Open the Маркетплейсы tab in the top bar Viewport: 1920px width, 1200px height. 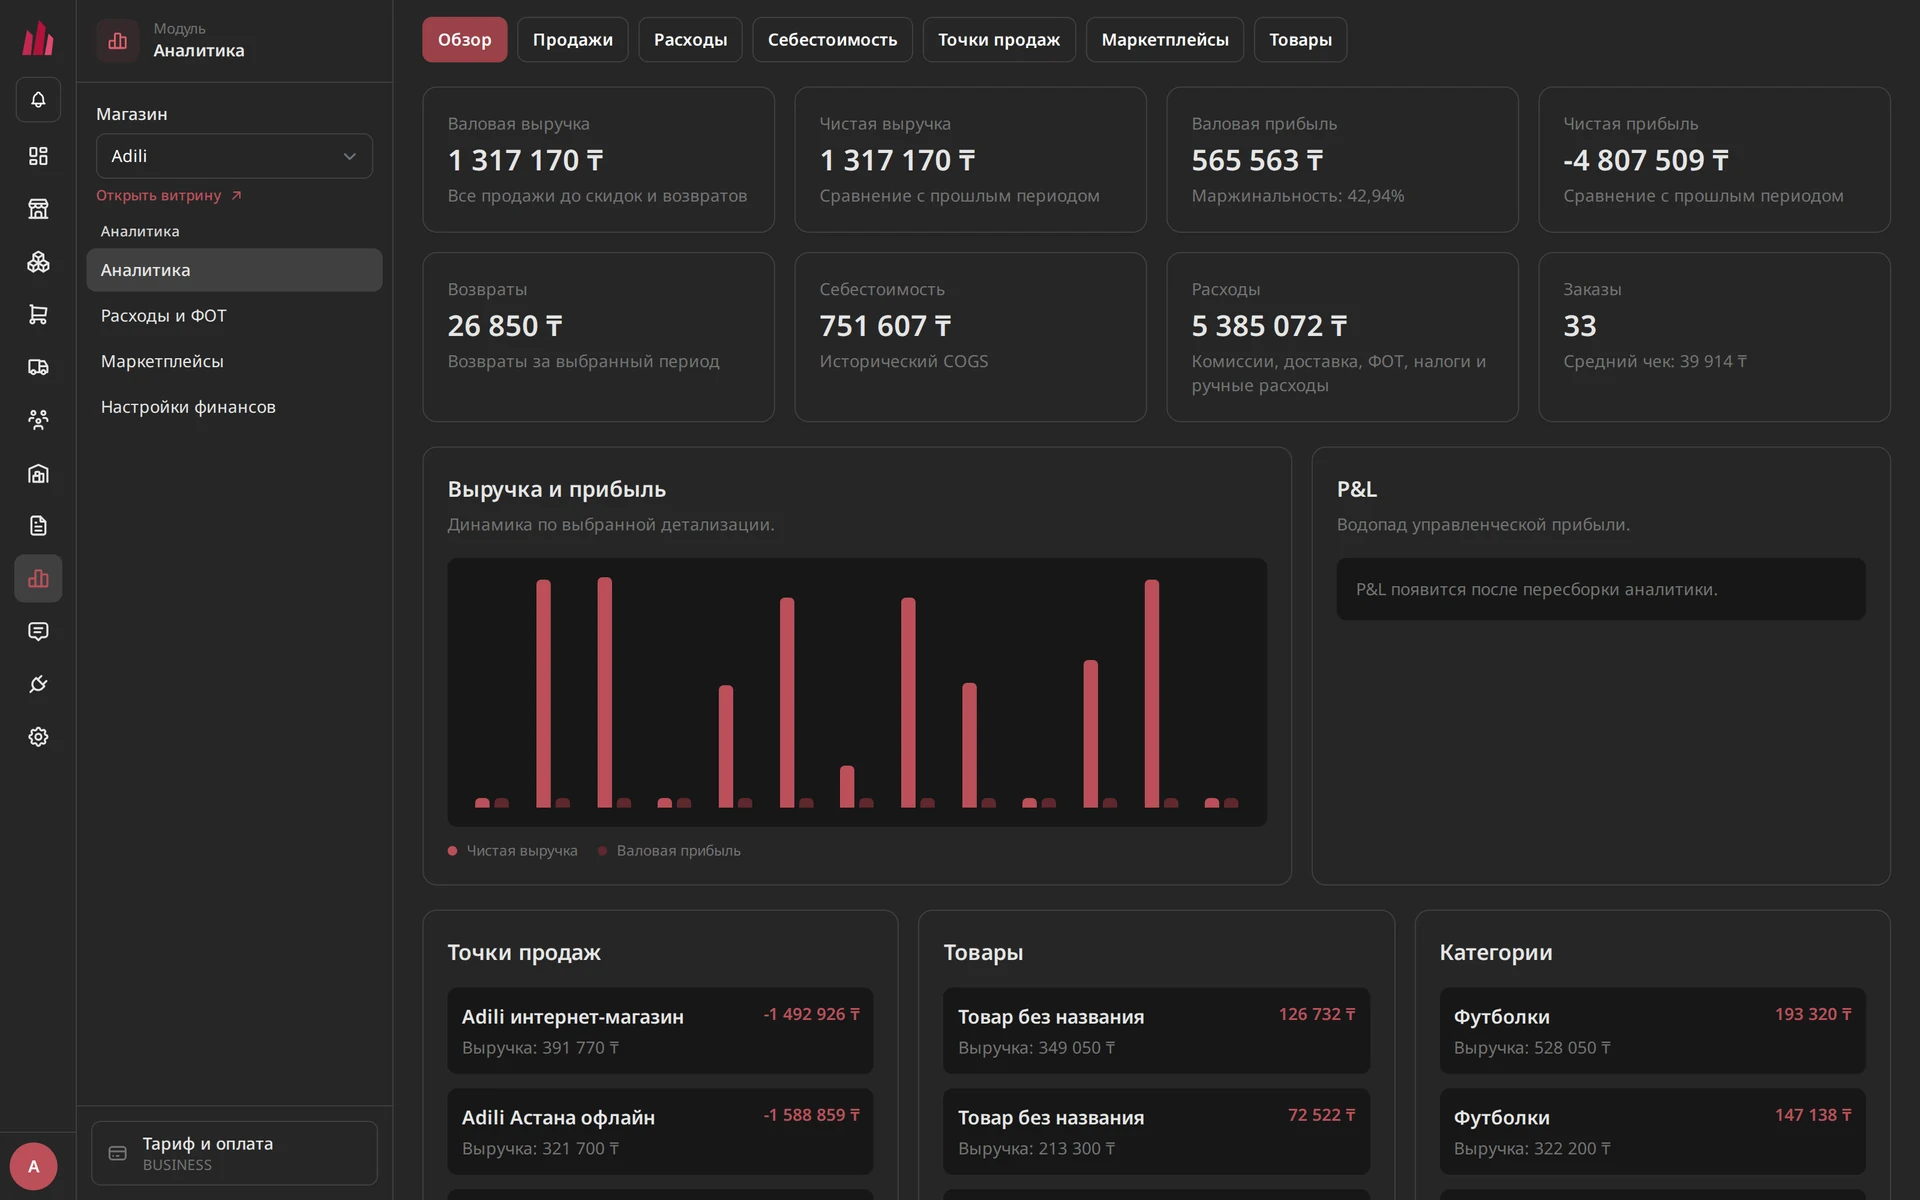[1165, 40]
